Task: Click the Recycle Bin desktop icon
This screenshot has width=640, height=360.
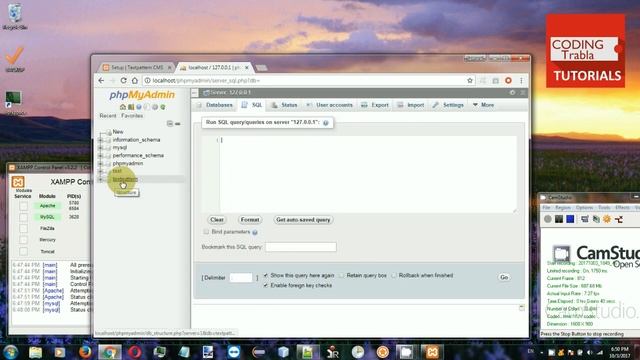Action: [x=15, y=17]
